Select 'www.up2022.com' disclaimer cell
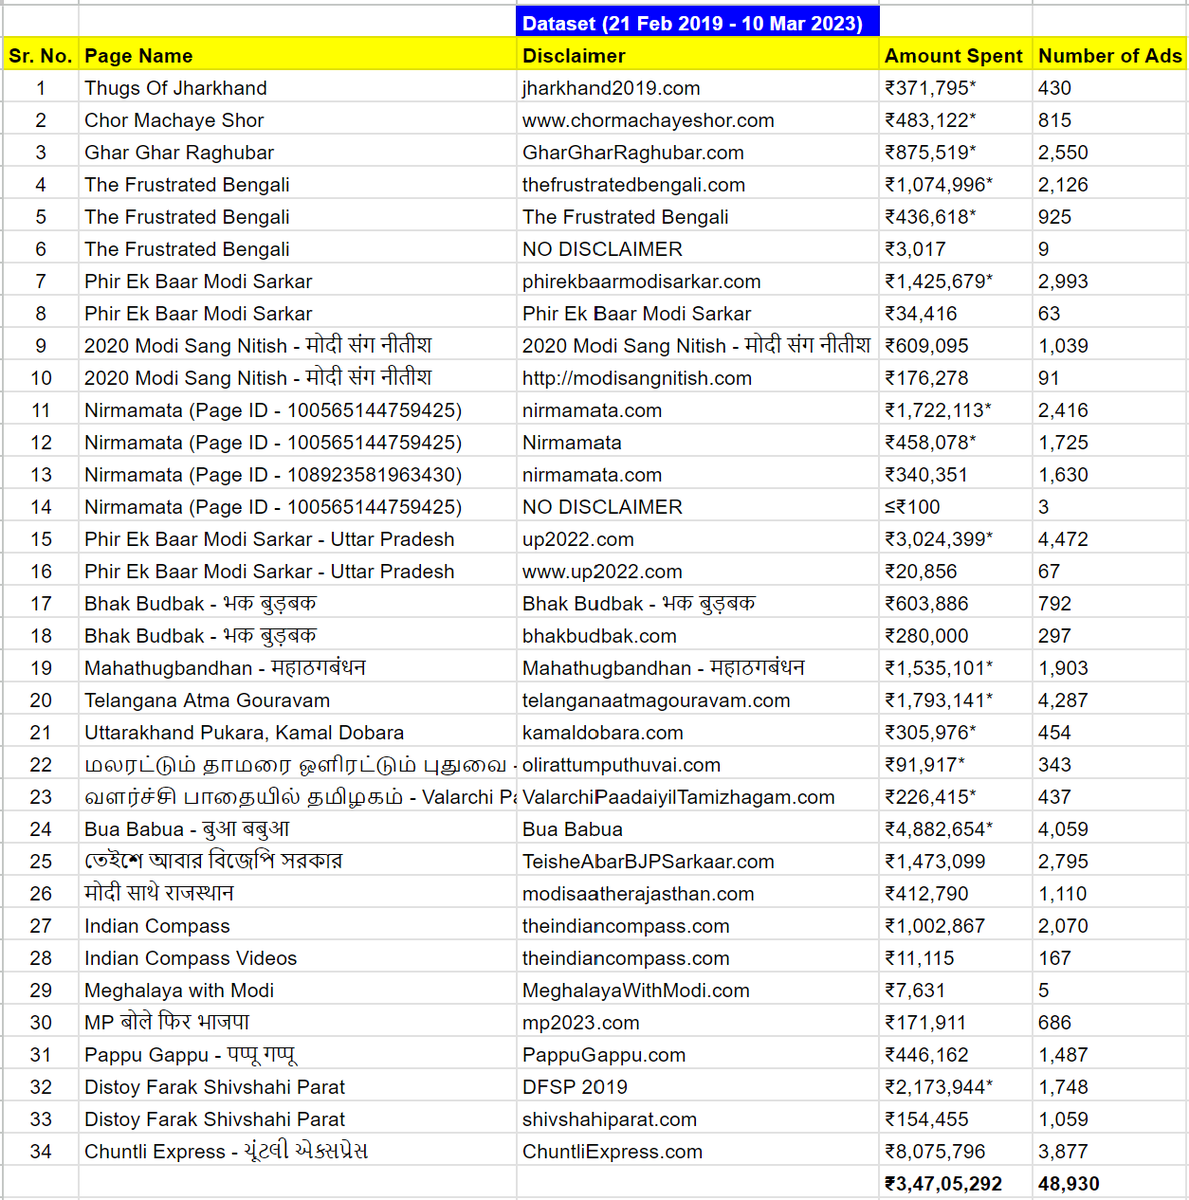 (x=698, y=571)
